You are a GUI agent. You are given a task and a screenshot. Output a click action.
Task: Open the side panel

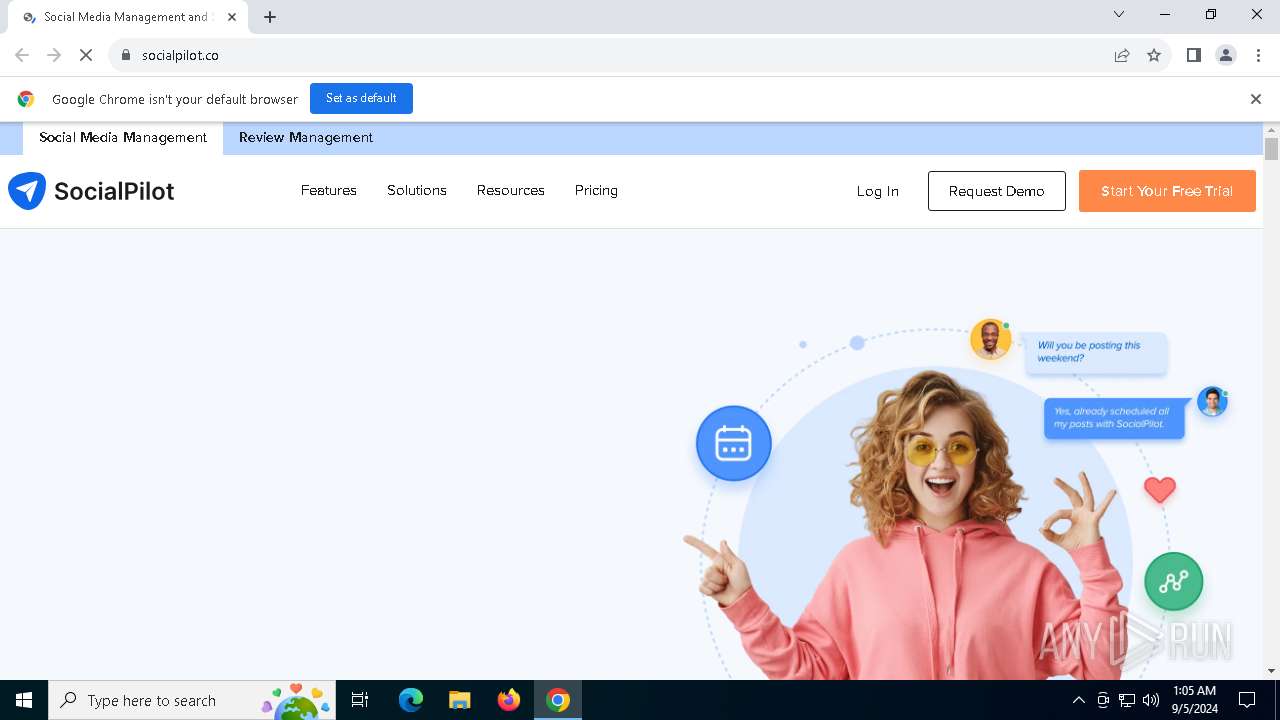1194,55
